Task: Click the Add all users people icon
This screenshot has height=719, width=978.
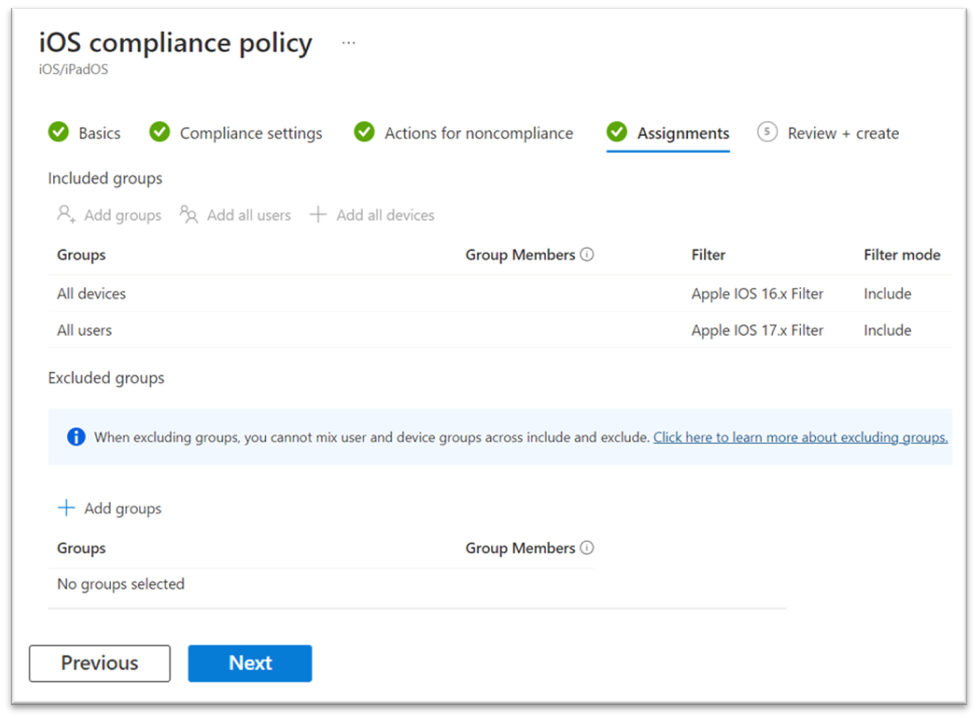Action: (188, 215)
